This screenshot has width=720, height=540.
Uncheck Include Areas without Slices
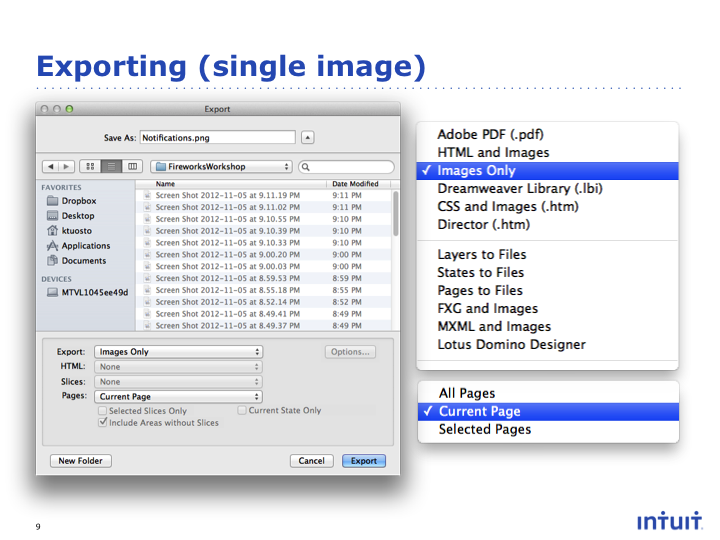(103, 422)
